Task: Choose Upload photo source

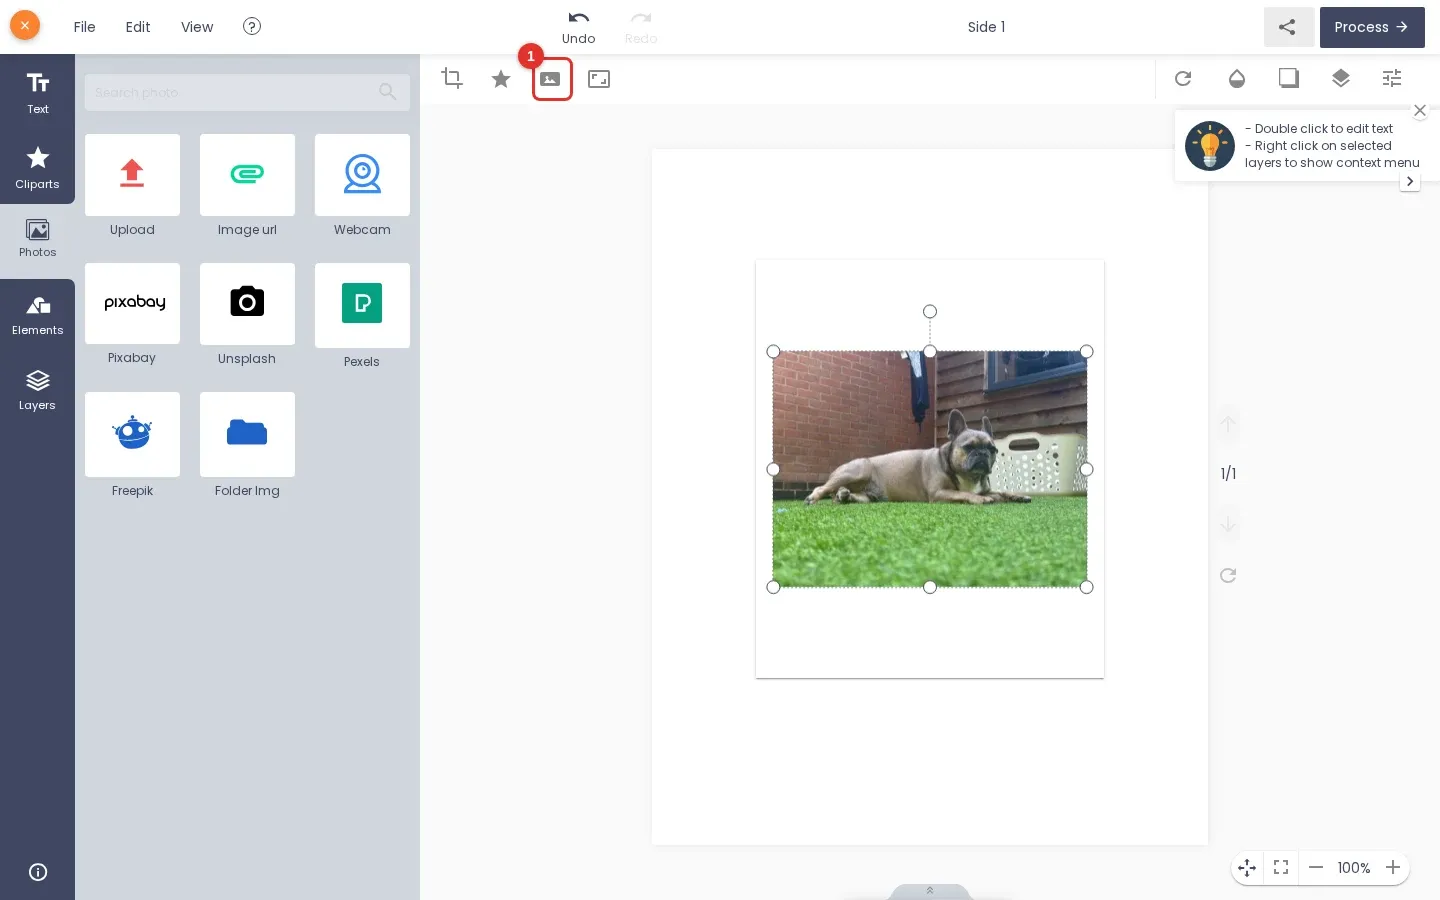Action: 132,175
